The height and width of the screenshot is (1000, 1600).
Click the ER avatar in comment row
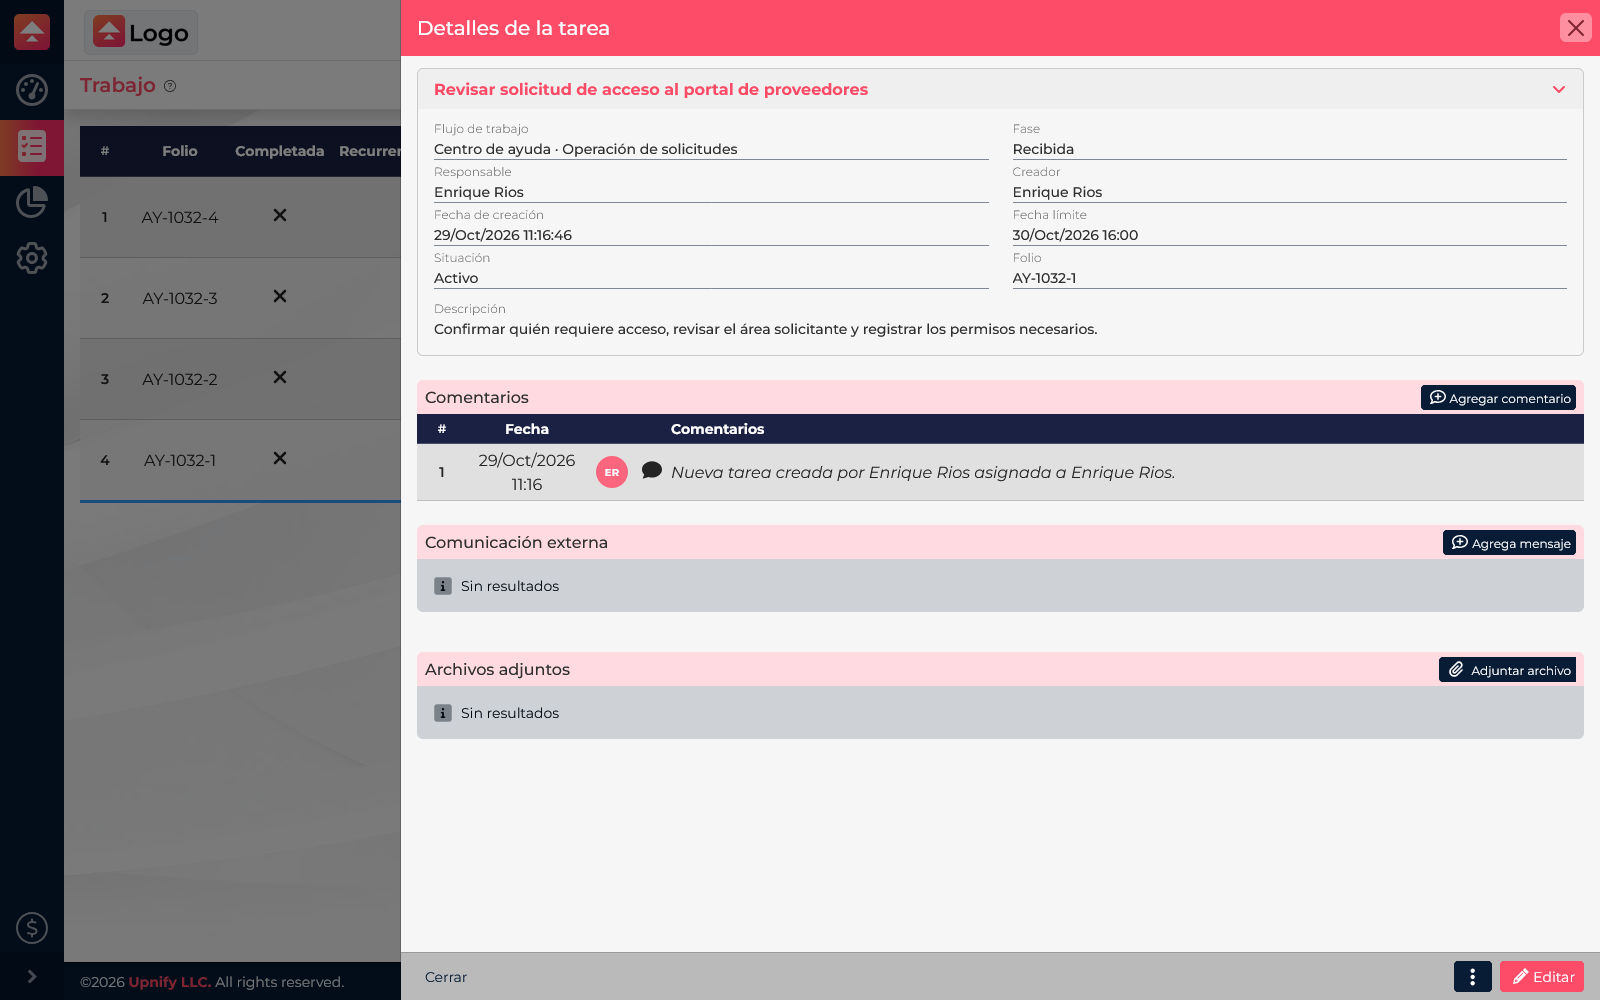612,472
